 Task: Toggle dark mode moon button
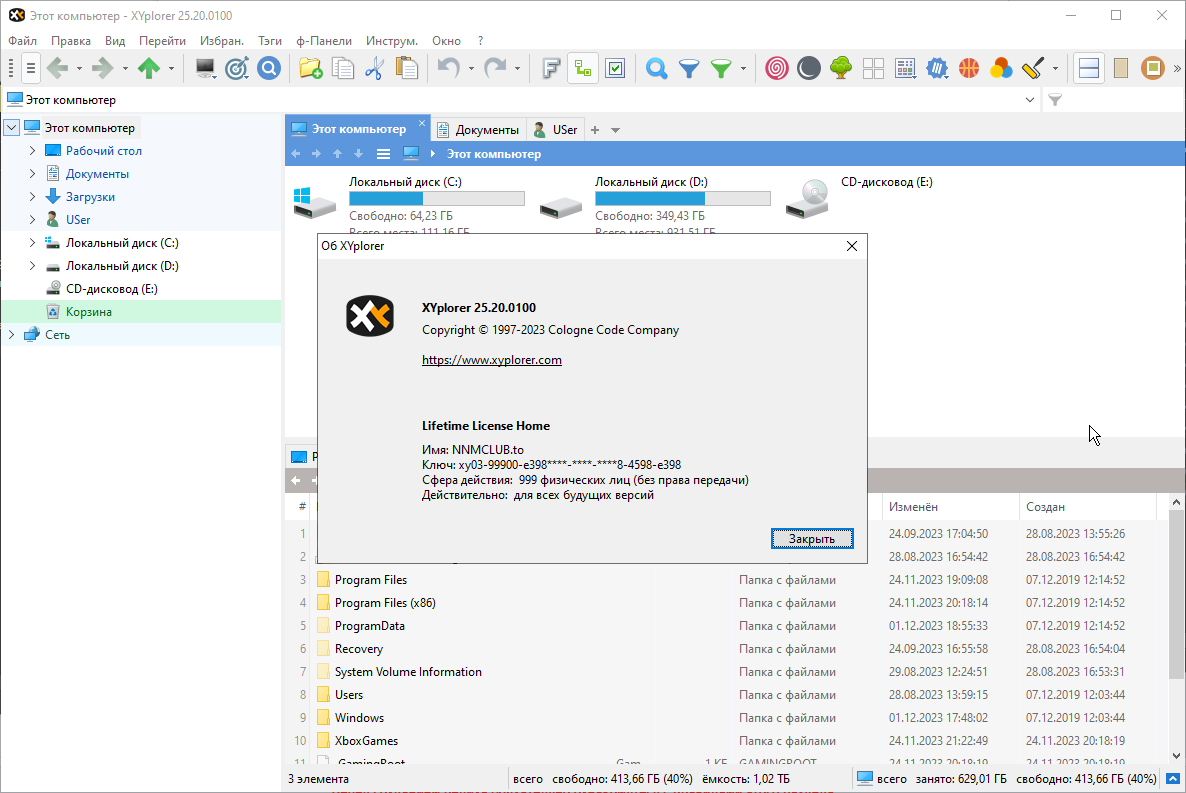809,68
